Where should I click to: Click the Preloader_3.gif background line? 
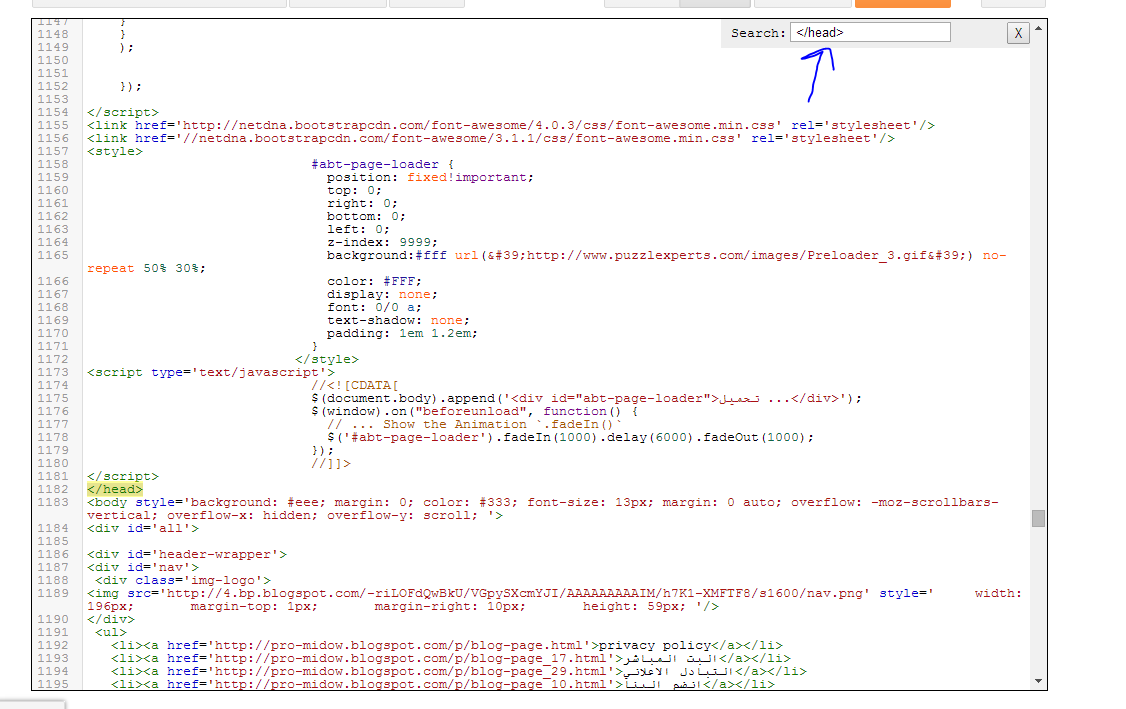point(546,261)
